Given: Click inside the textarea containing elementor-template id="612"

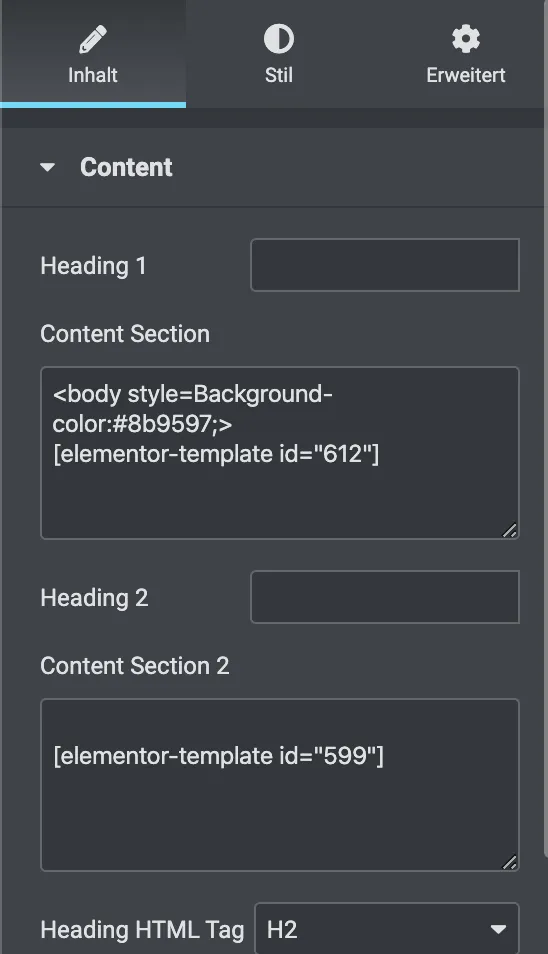Looking at the screenshot, I should point(280,453).
